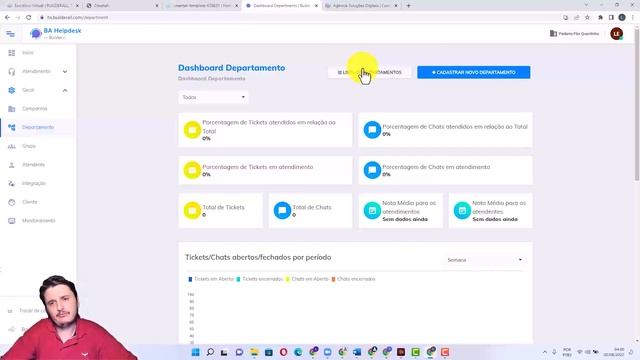Open the Atendente person icon
The image size is (640, 360).
click(12, 164)
